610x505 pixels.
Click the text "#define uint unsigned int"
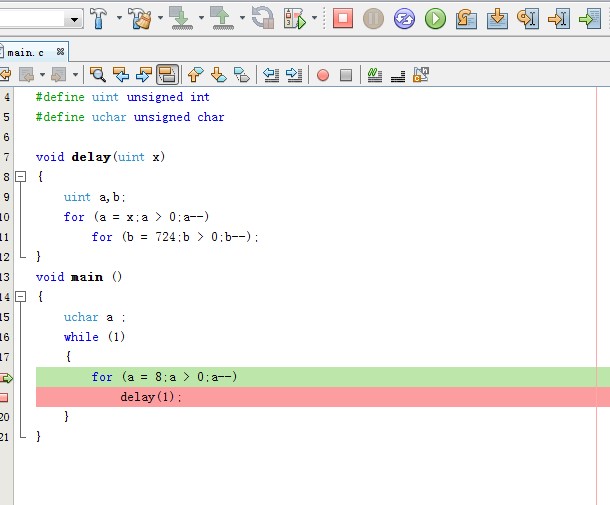click(x=123, y=97)
